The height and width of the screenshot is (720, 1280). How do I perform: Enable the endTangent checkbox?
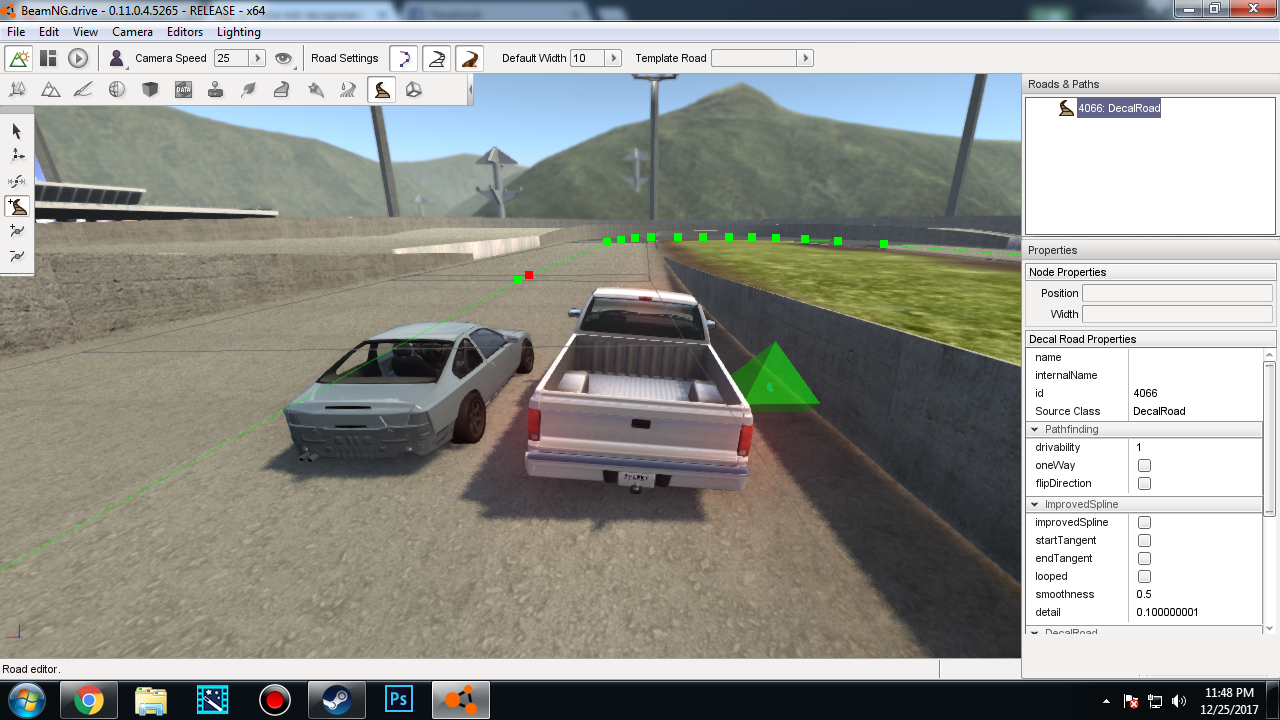pyautogui.click(x=1144, y=558)
